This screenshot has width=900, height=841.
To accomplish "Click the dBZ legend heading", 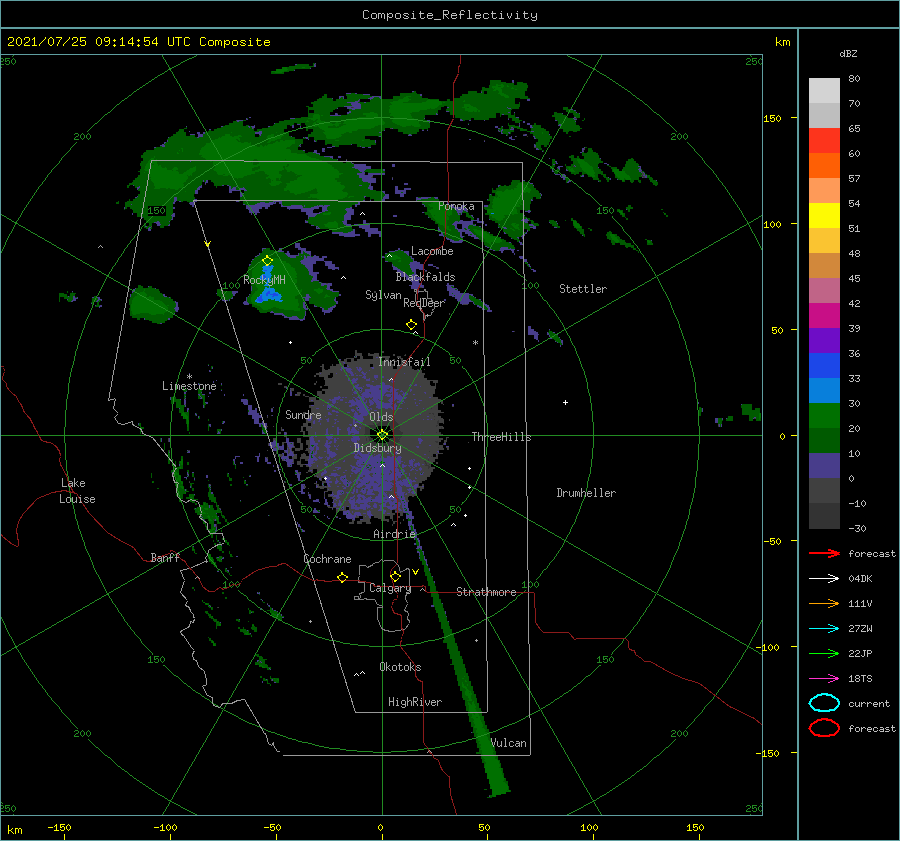I will pyautogui.click(x=848, y=53).
